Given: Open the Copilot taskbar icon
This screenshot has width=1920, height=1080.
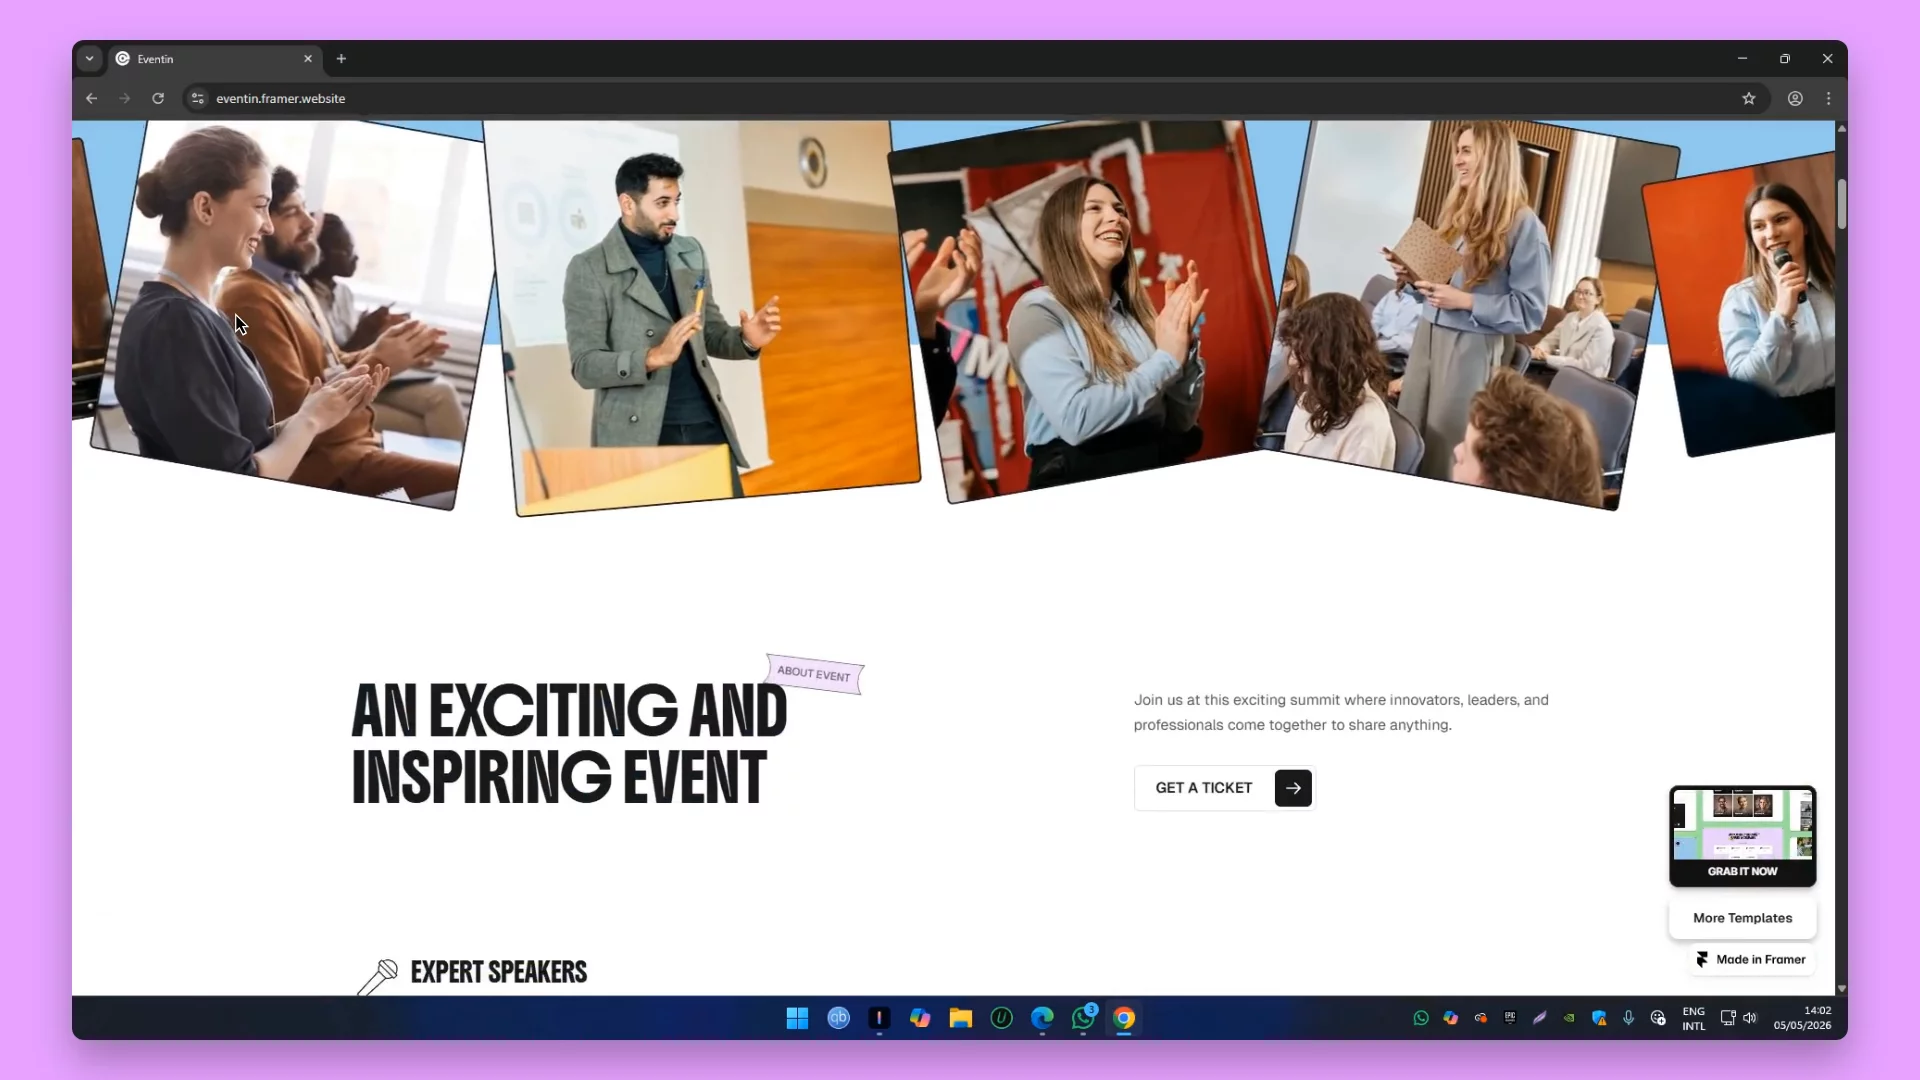Looking at the screenshot, I should pyautogui.click(x=920, y=1018).
